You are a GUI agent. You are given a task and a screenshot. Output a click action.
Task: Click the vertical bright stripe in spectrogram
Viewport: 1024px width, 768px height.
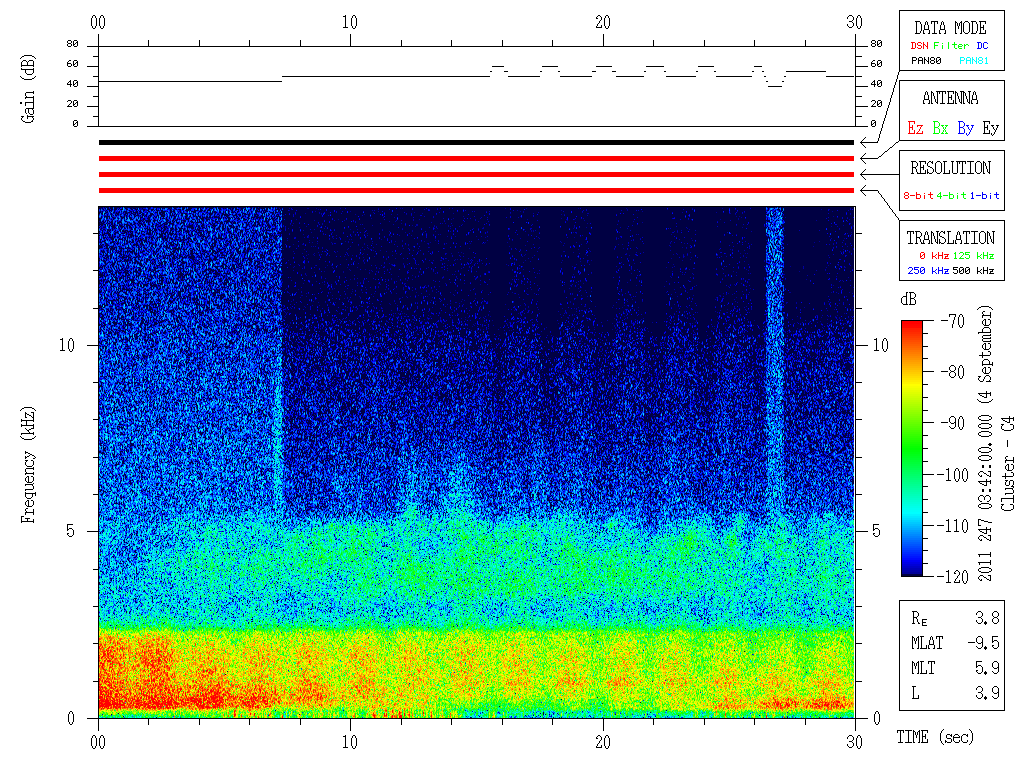point(775,359)
